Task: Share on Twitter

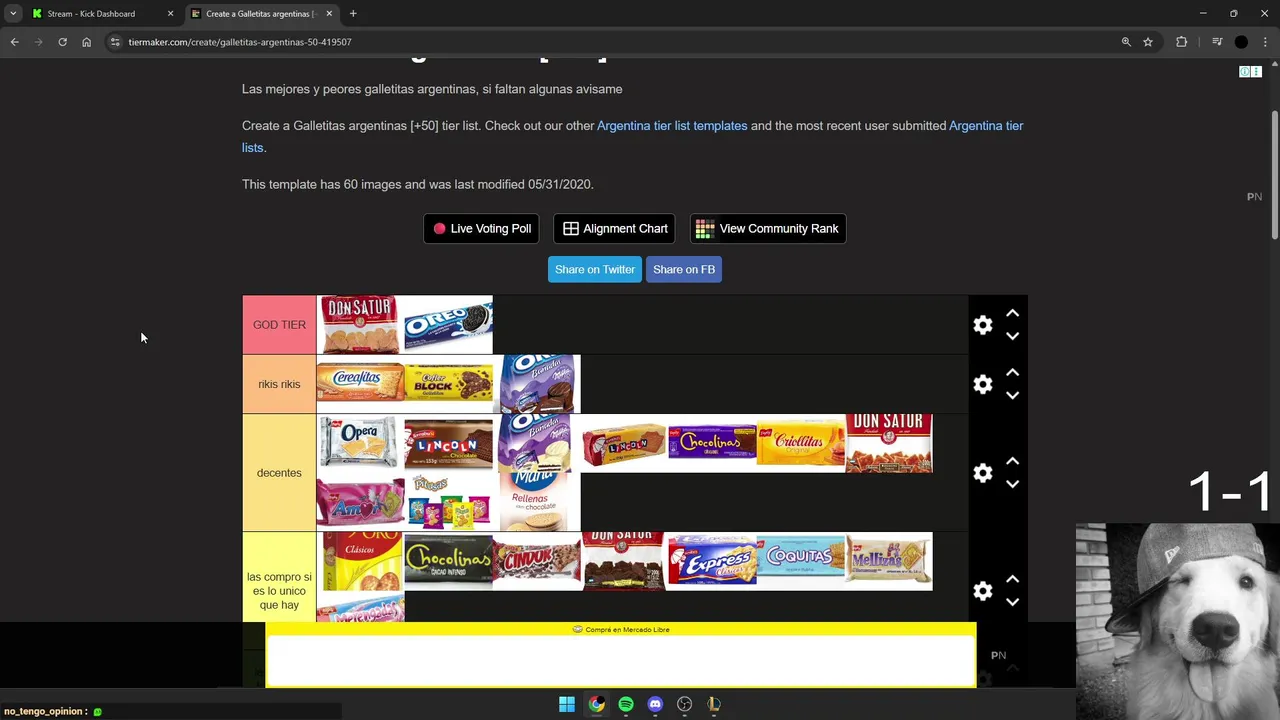Action: click(595, 269)
